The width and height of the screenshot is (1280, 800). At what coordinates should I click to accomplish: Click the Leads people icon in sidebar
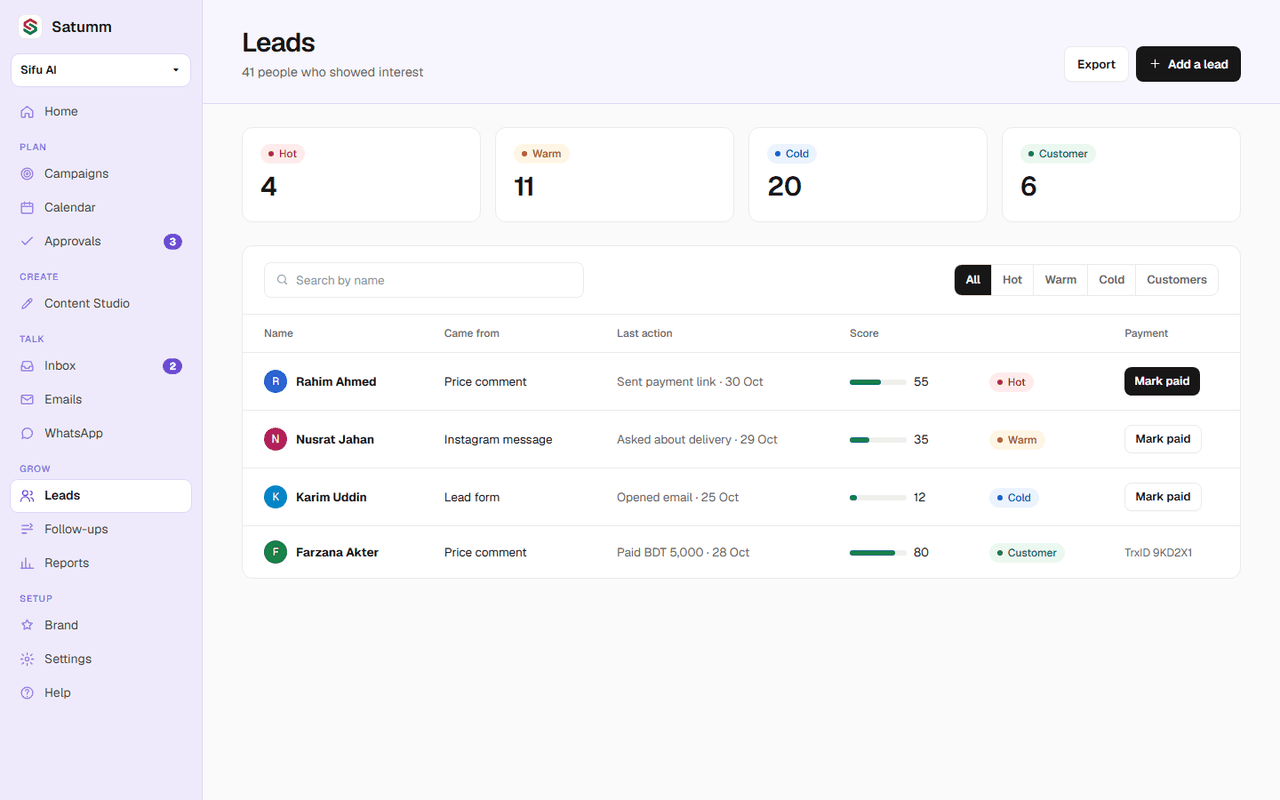pos(27,496)
